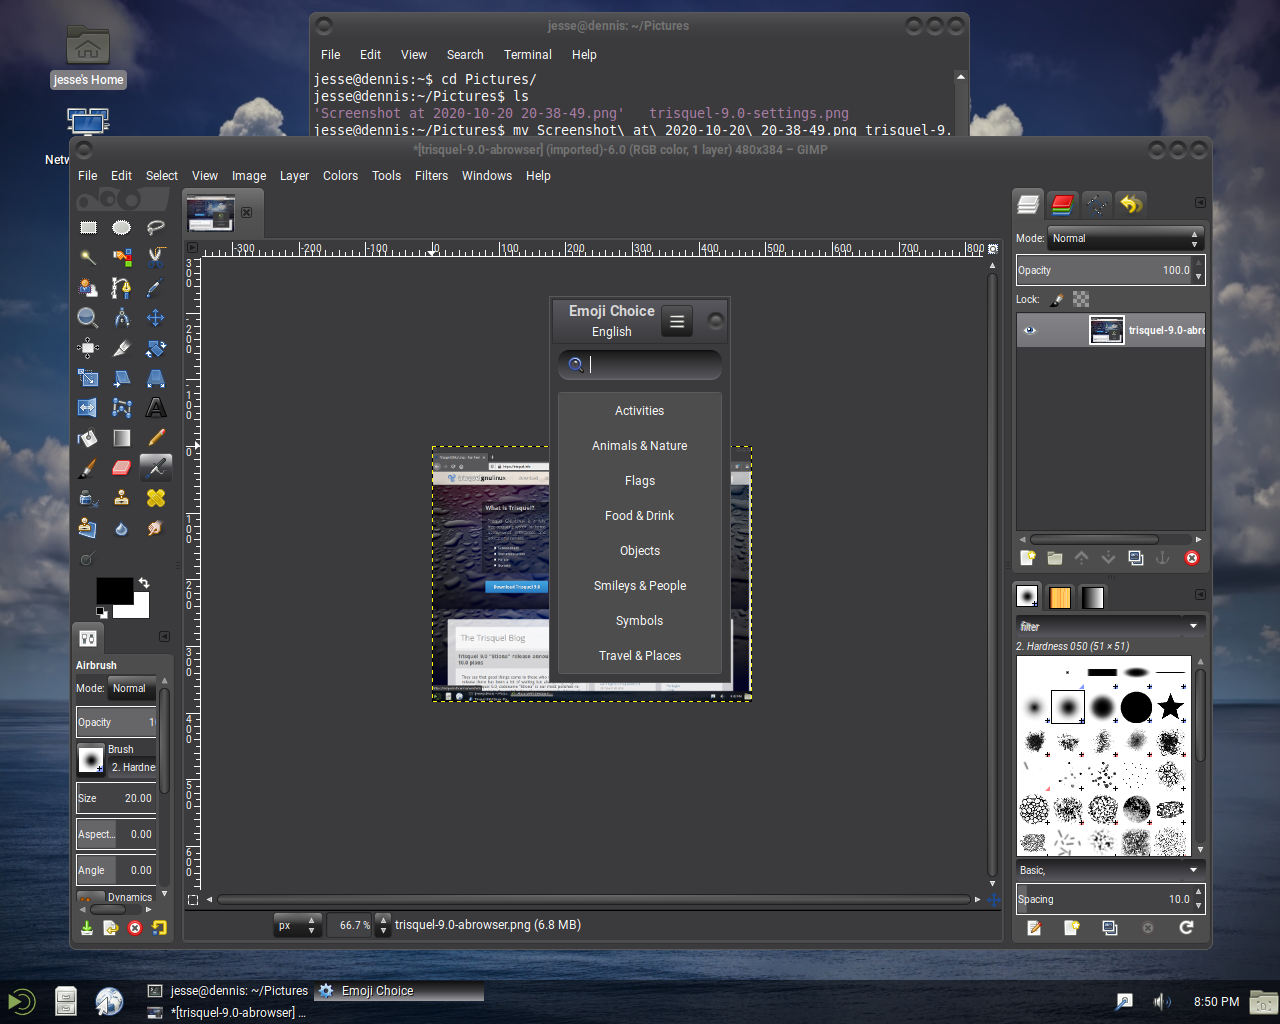This screenshot has height=1024, width=1280.
Task: Select the Bucket Fill tool
Action: 88,438
